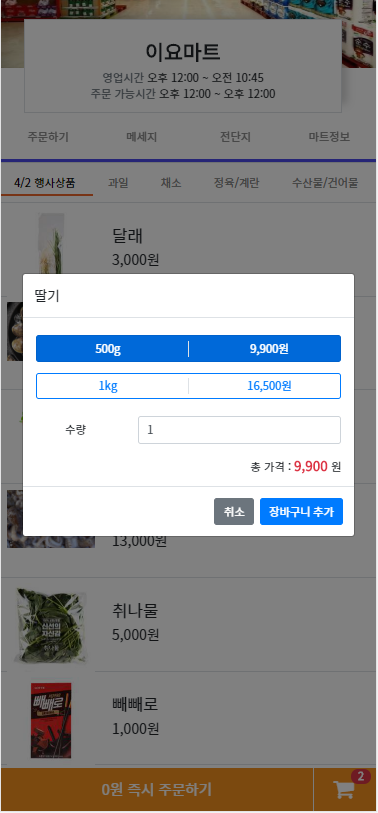The width and height of the screenshot is (378, 813).
Task: Click the 취나물 product image
Action: (50, 625)
